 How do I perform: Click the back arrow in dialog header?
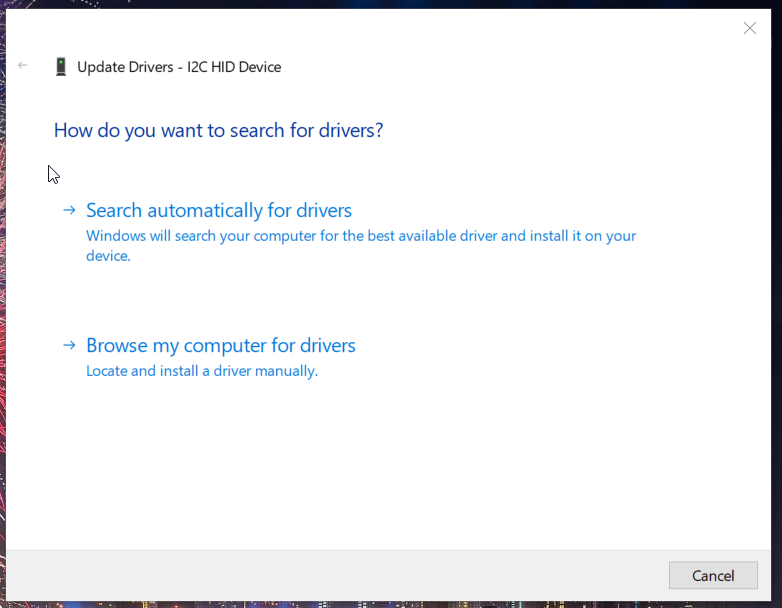22,65
